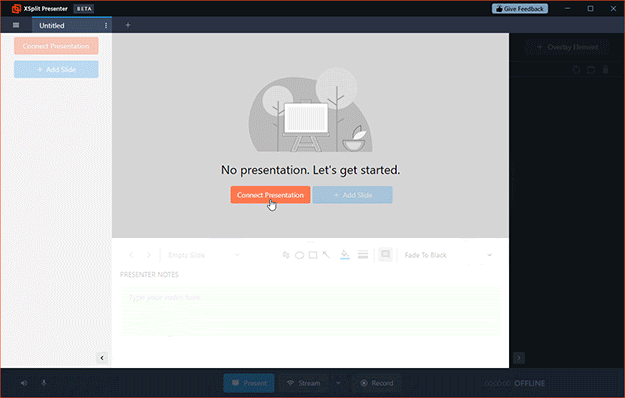
Task: Toggle the microphone icon
Action: (x=44, y=383)
